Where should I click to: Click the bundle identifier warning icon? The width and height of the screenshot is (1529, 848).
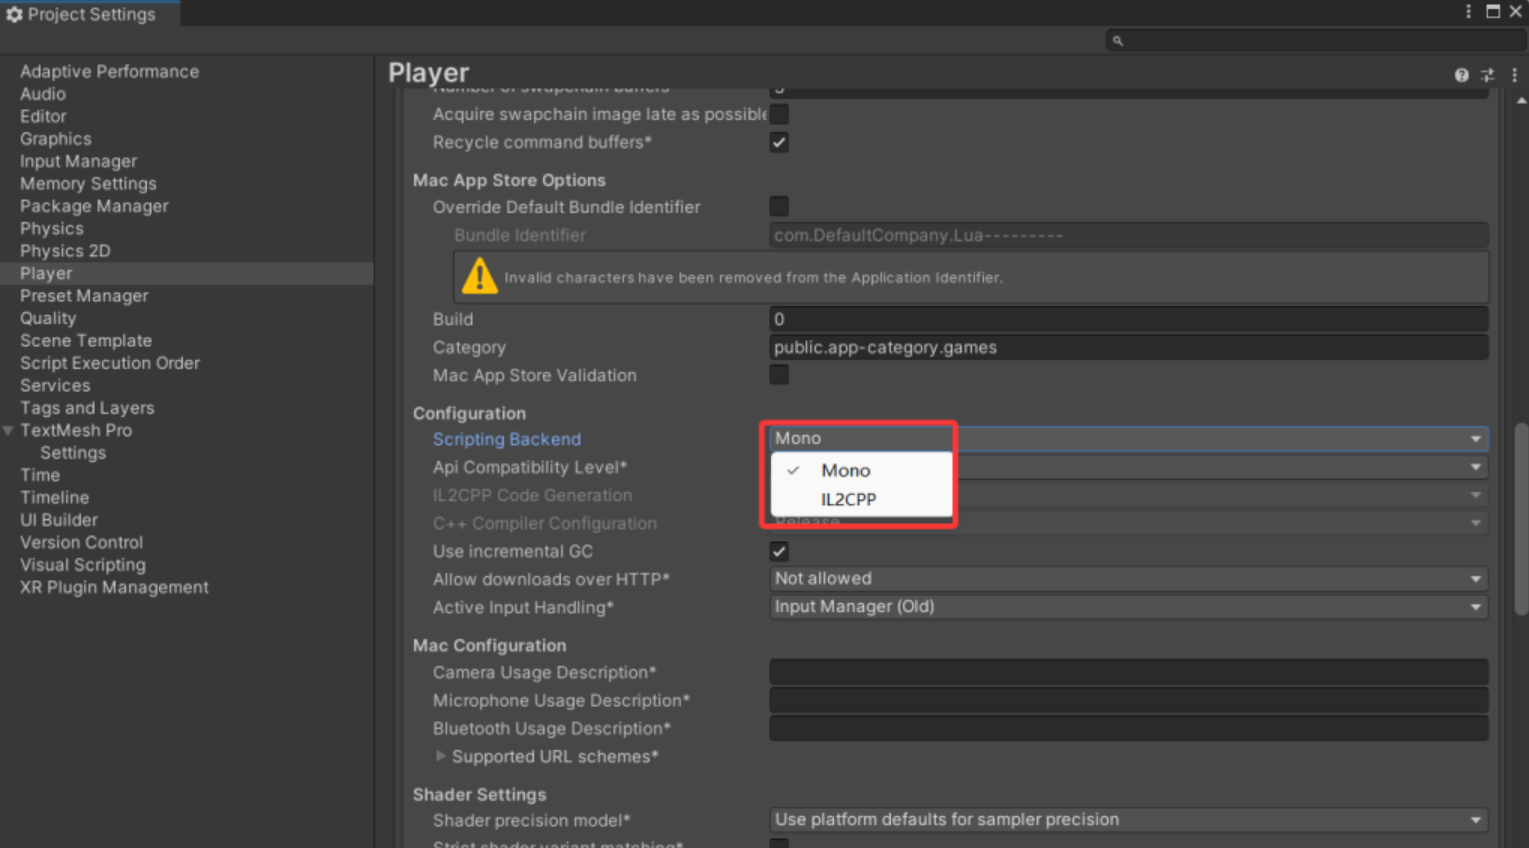click(x=480, y=277)
